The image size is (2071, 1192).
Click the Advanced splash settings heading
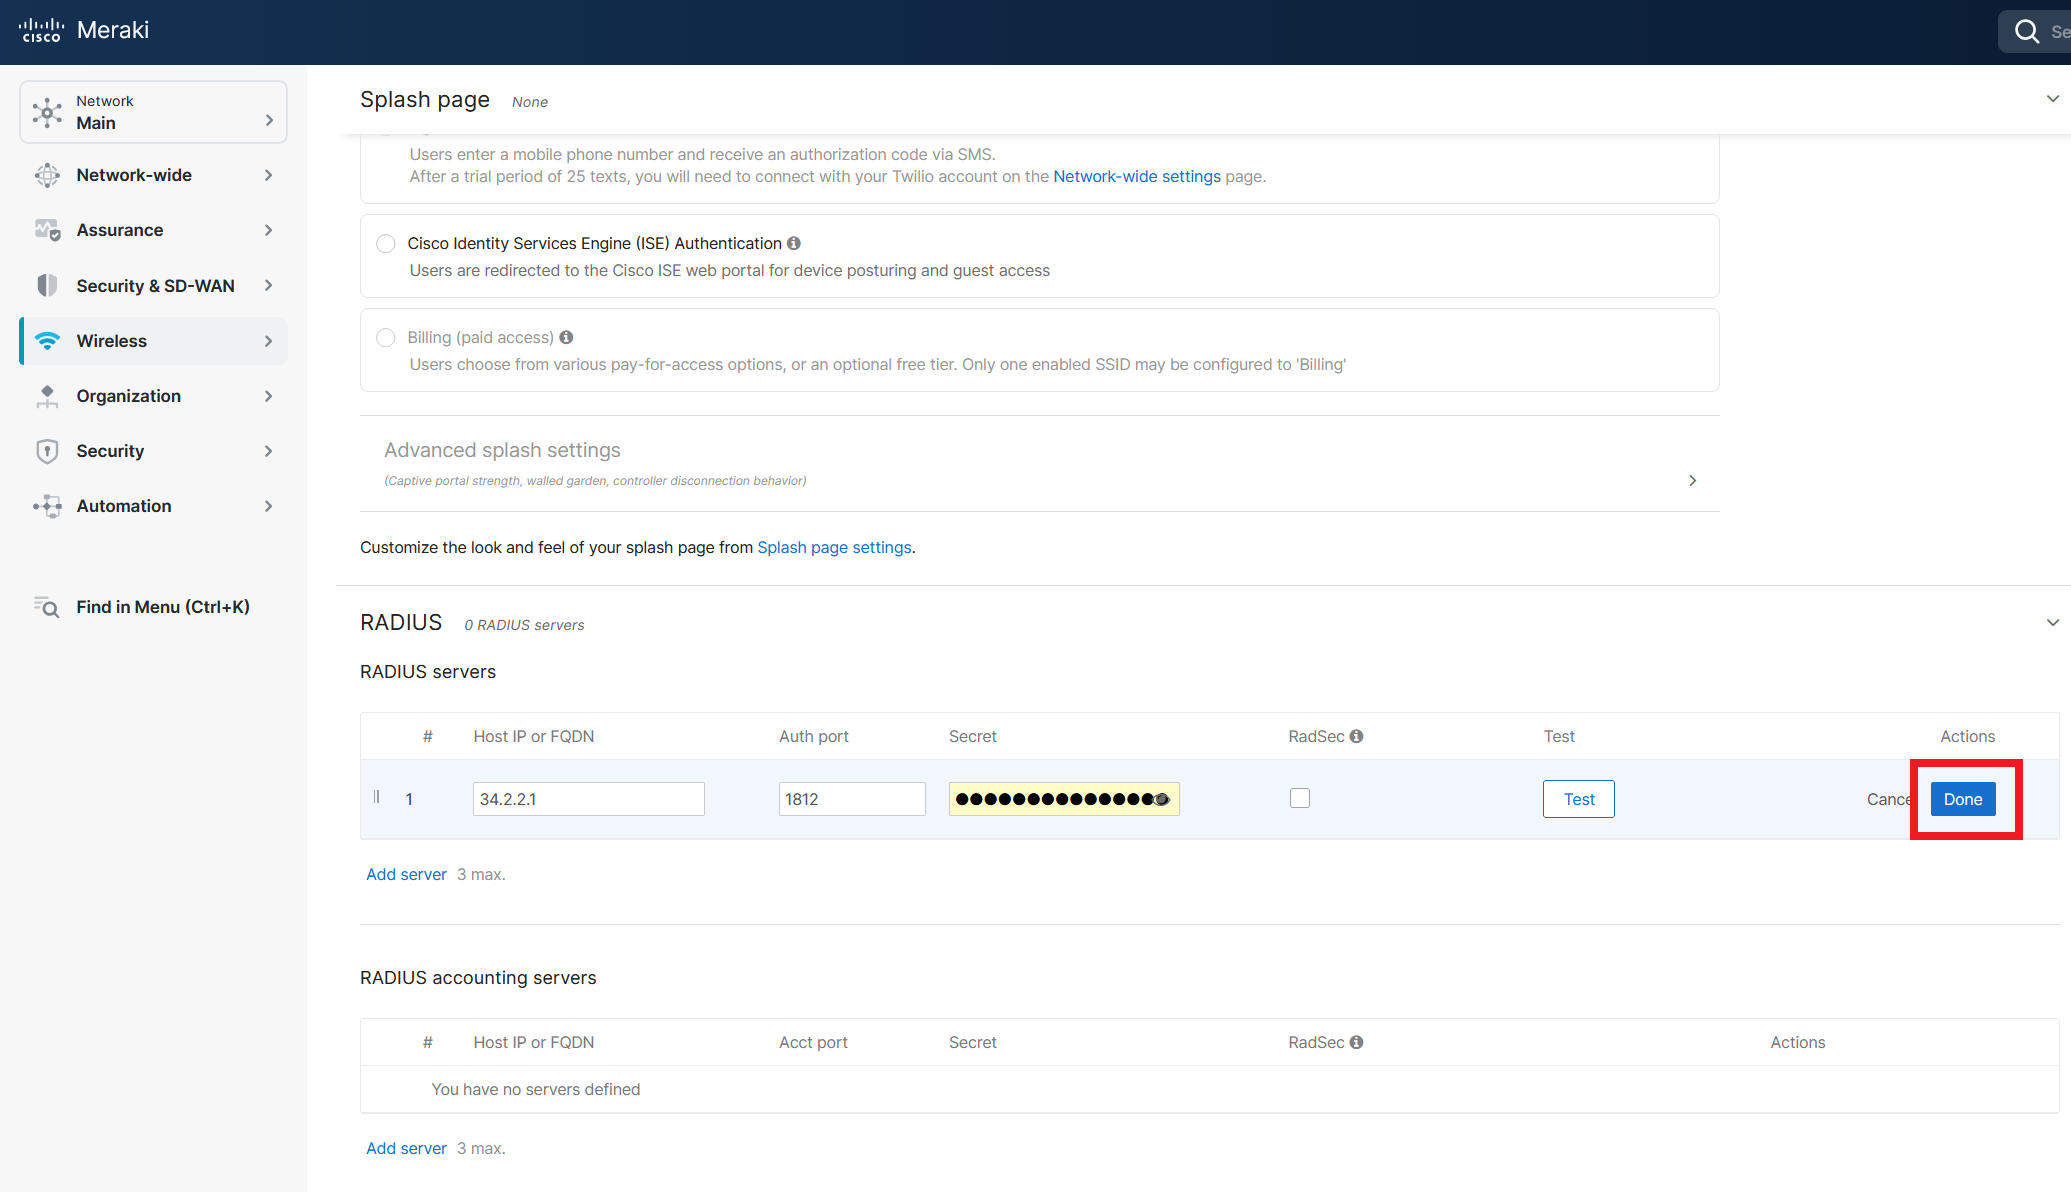(502, 450)
